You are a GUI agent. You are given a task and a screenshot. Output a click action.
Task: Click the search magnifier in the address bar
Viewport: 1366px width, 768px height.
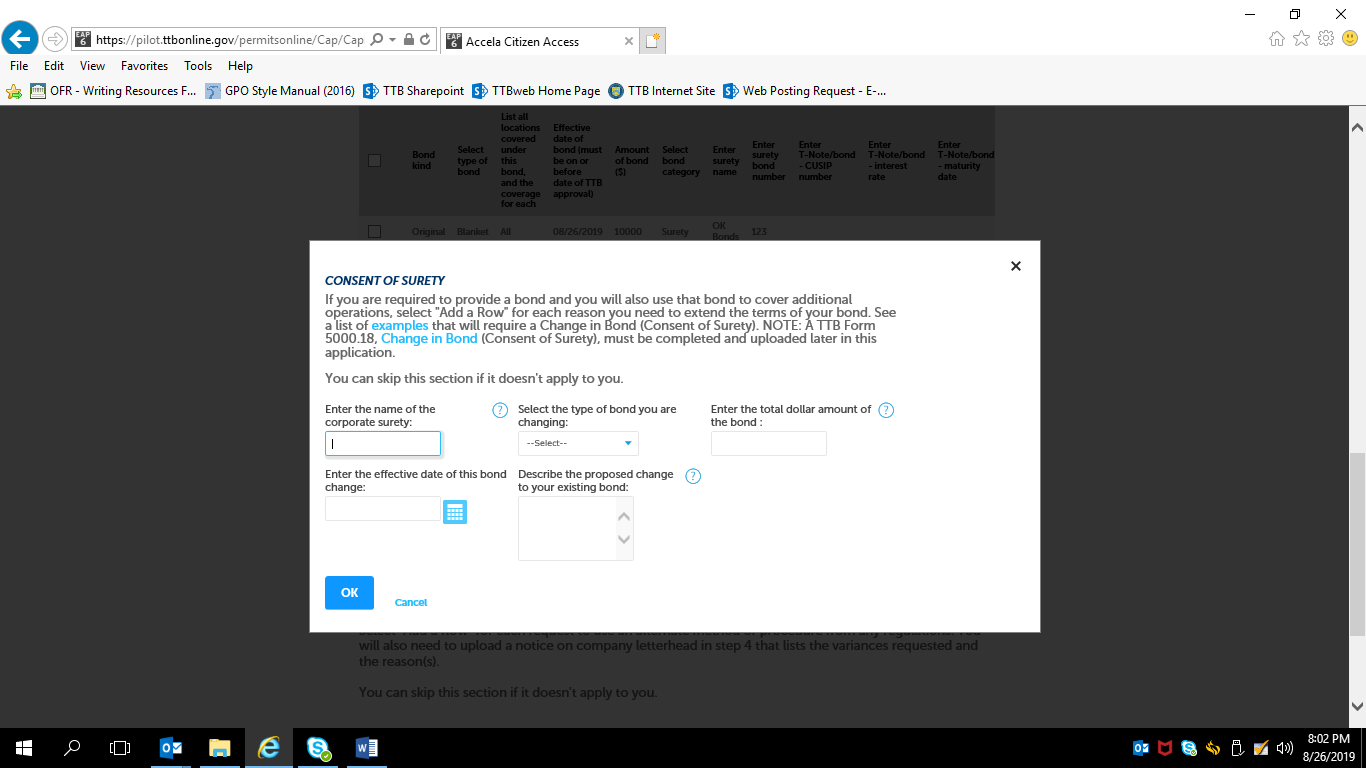377,40
